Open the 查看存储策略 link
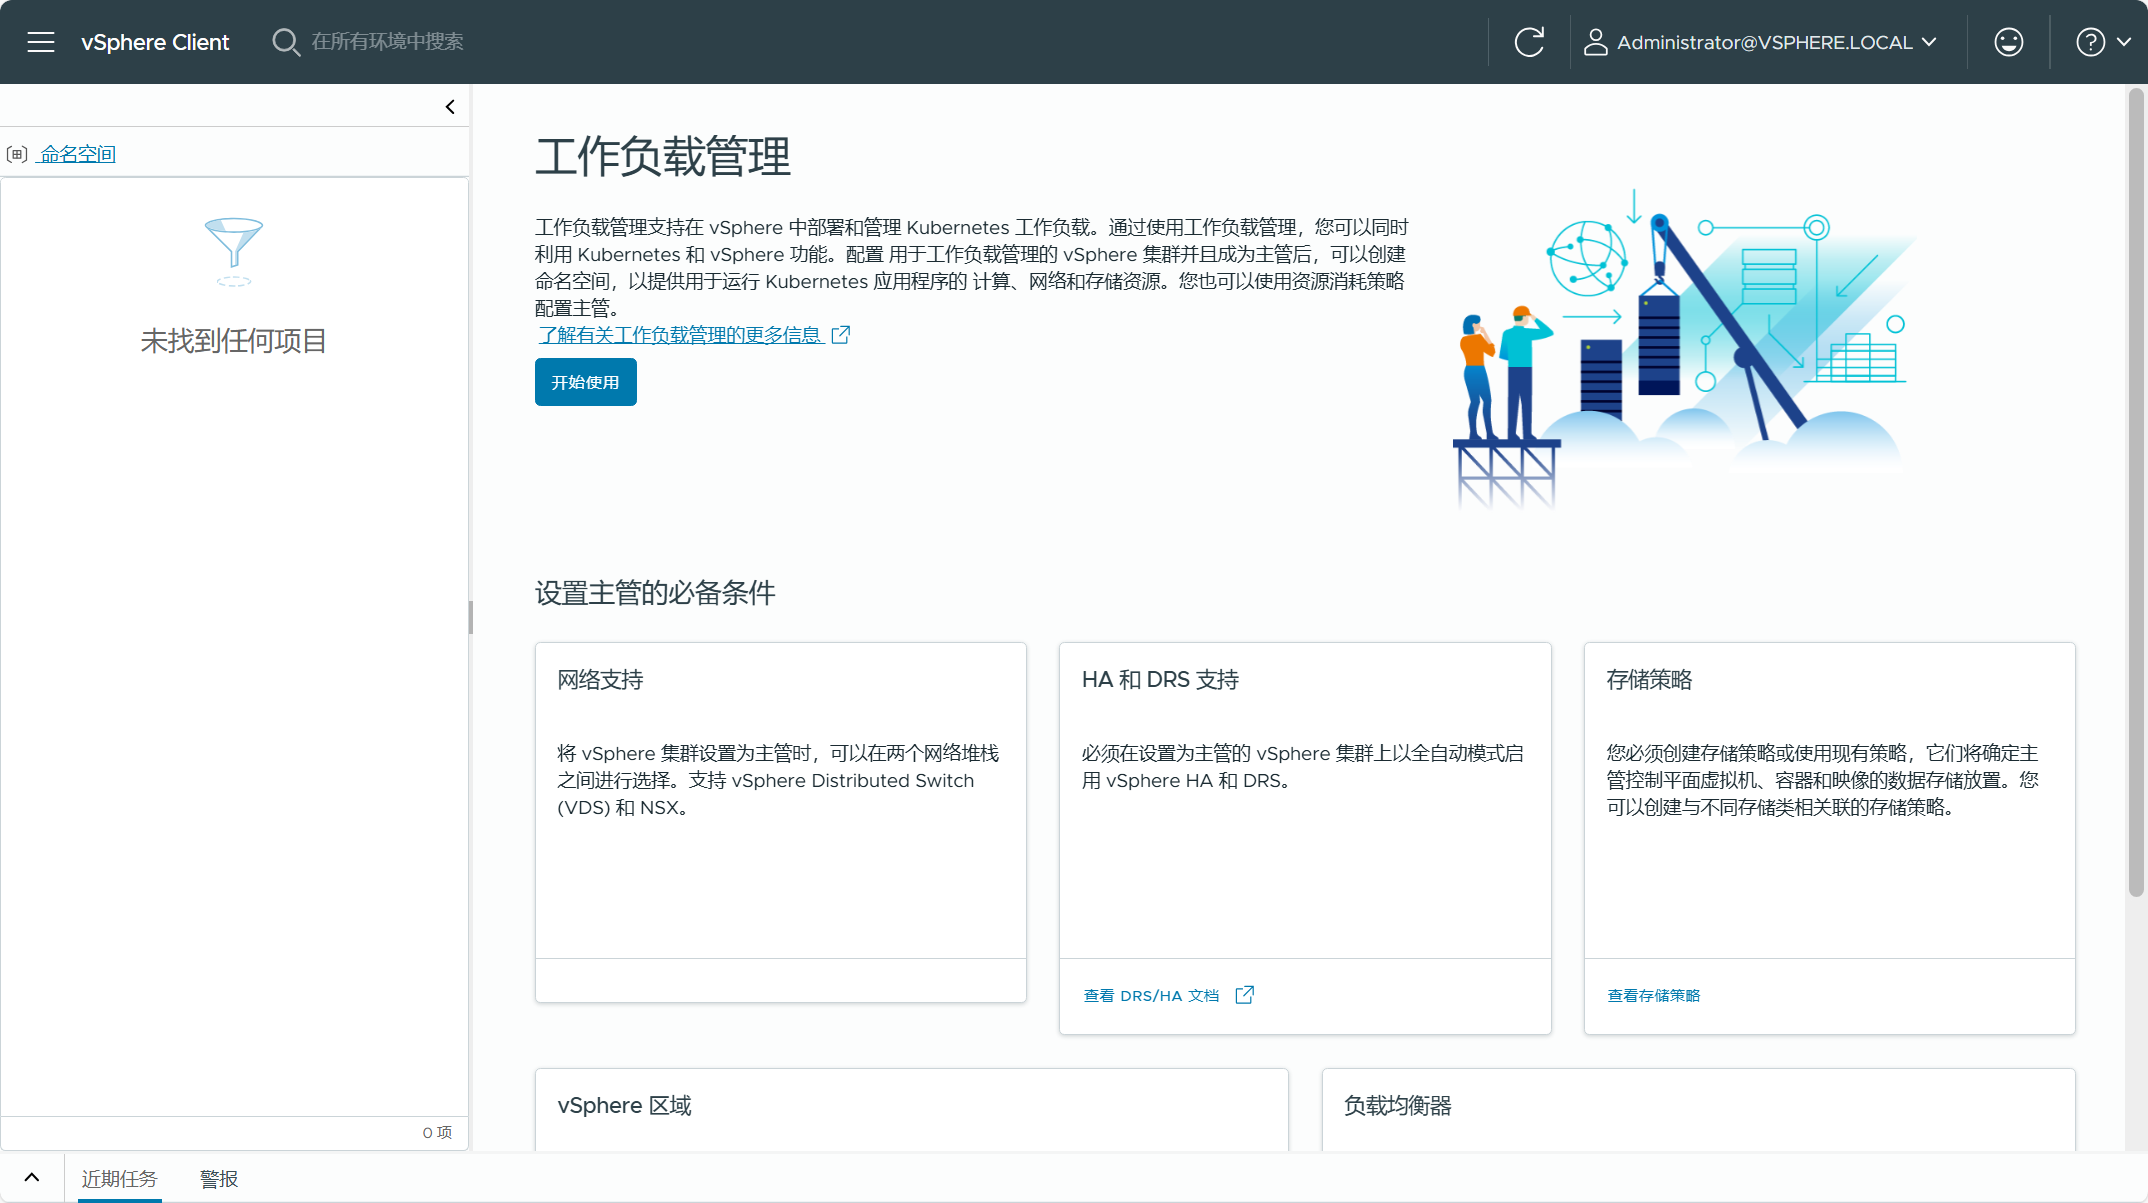Viewport: 2148px width, 1203px height. (x=1653, y=995)
